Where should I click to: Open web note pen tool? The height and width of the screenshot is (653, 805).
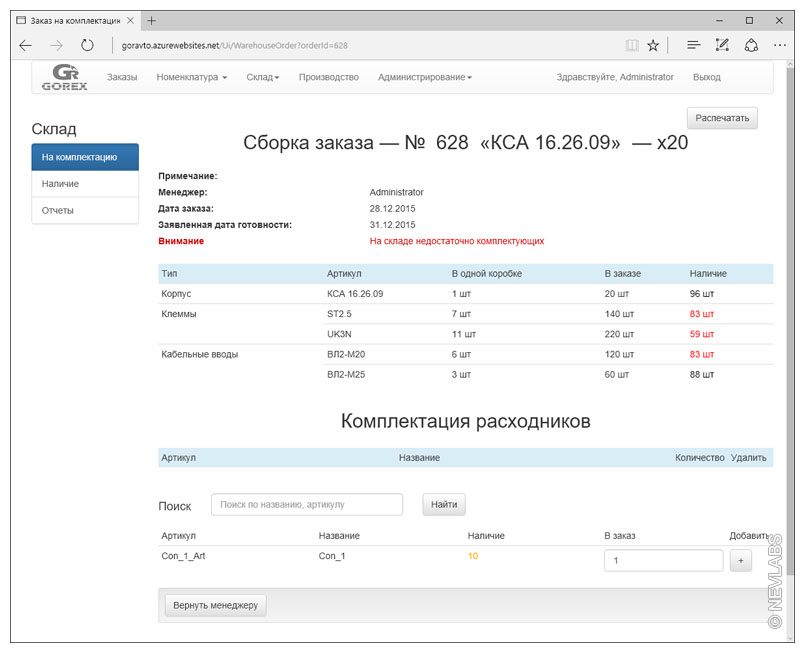point(722,45)
